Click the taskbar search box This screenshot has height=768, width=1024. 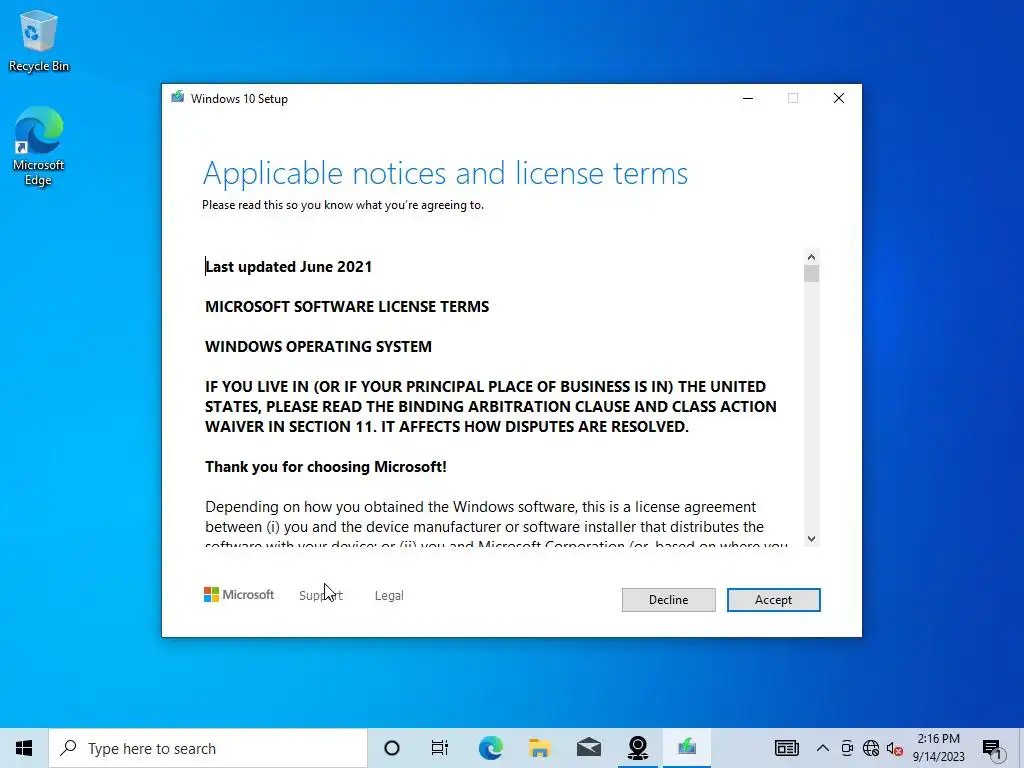208,748
